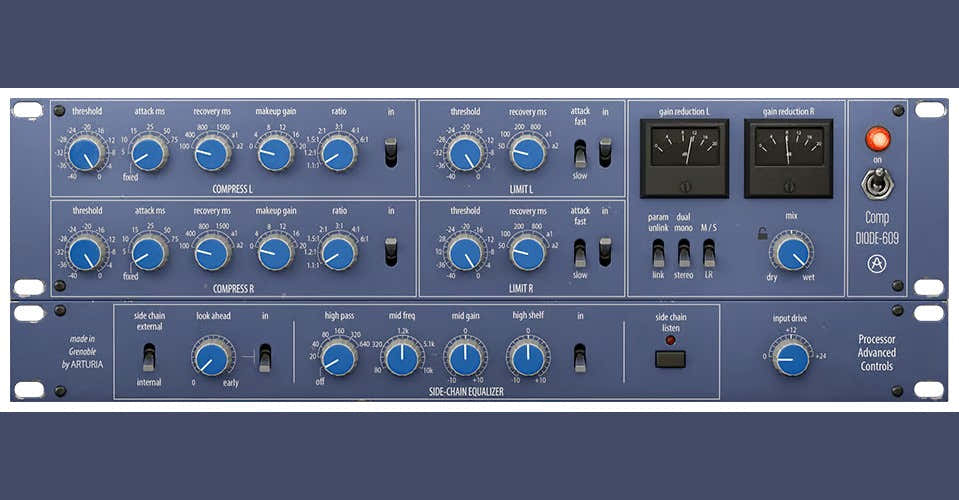Flip the Limit R attack fast/slow switch
This screenshot has width=959, height=500.
tap(580, 253)
